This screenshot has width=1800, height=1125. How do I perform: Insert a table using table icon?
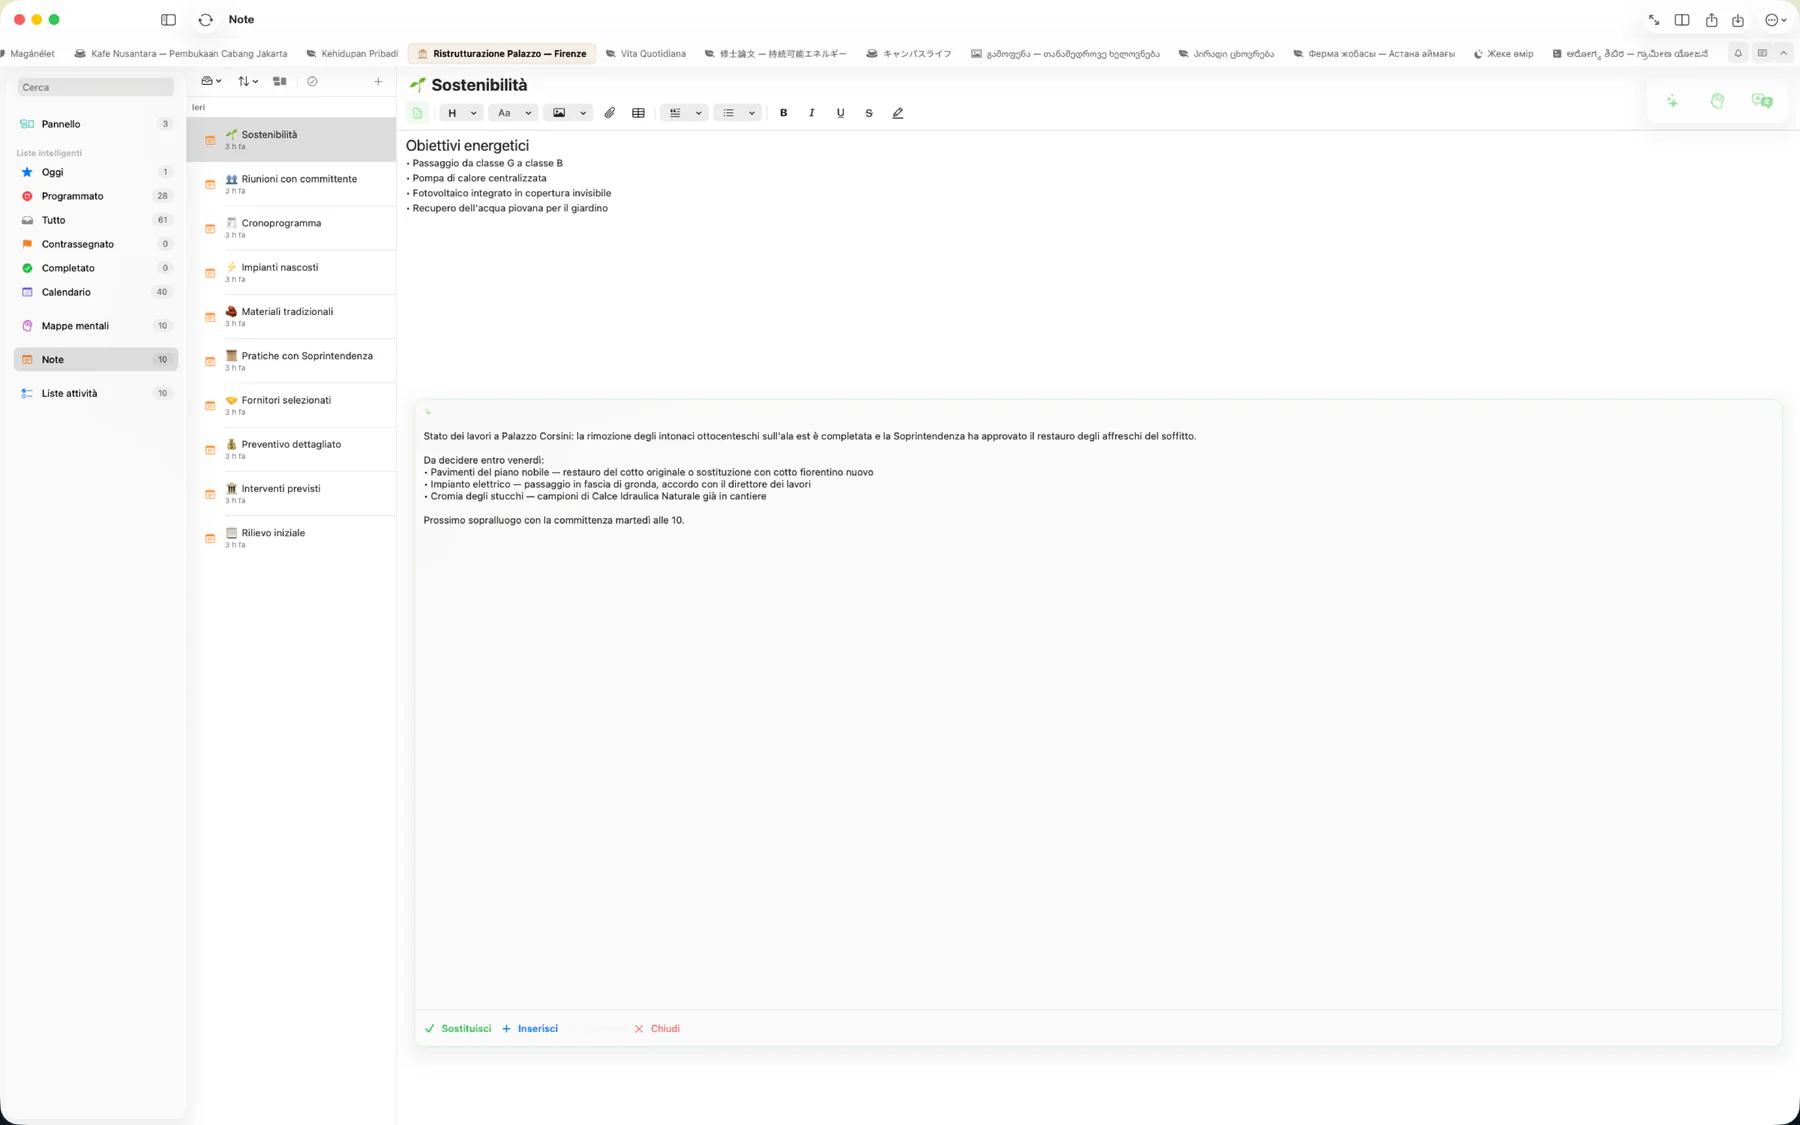(638, 113)
